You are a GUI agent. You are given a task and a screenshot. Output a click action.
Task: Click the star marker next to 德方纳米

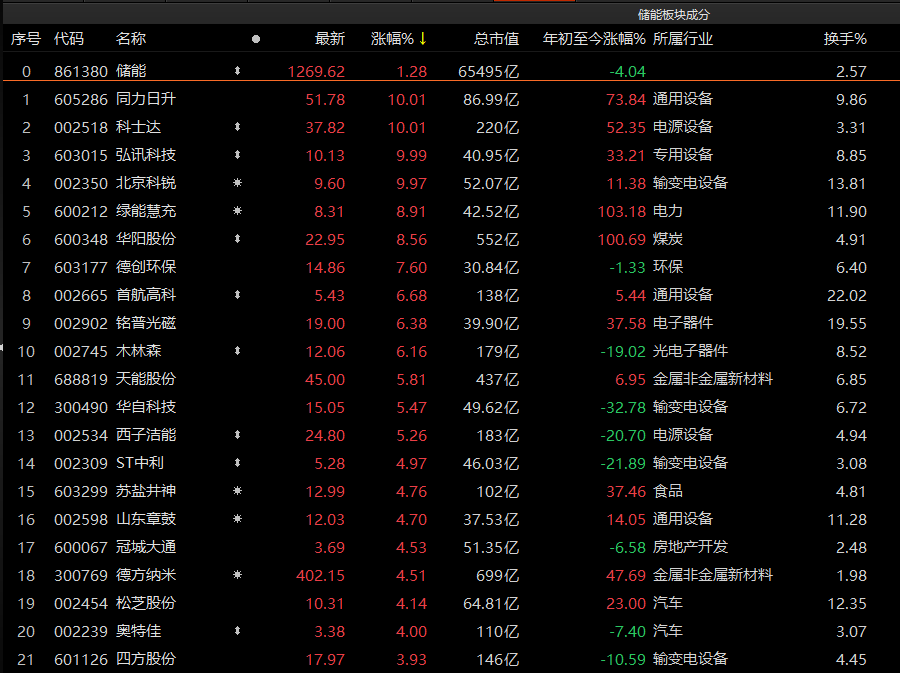[x=237, y=575]
